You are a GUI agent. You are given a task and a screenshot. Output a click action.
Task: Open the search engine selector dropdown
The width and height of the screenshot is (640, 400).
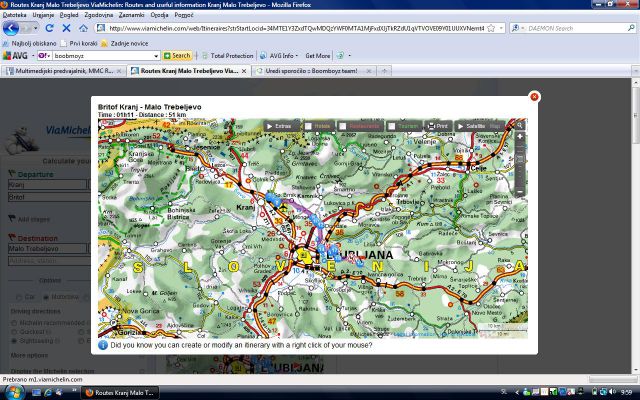(x=518, y=28)
